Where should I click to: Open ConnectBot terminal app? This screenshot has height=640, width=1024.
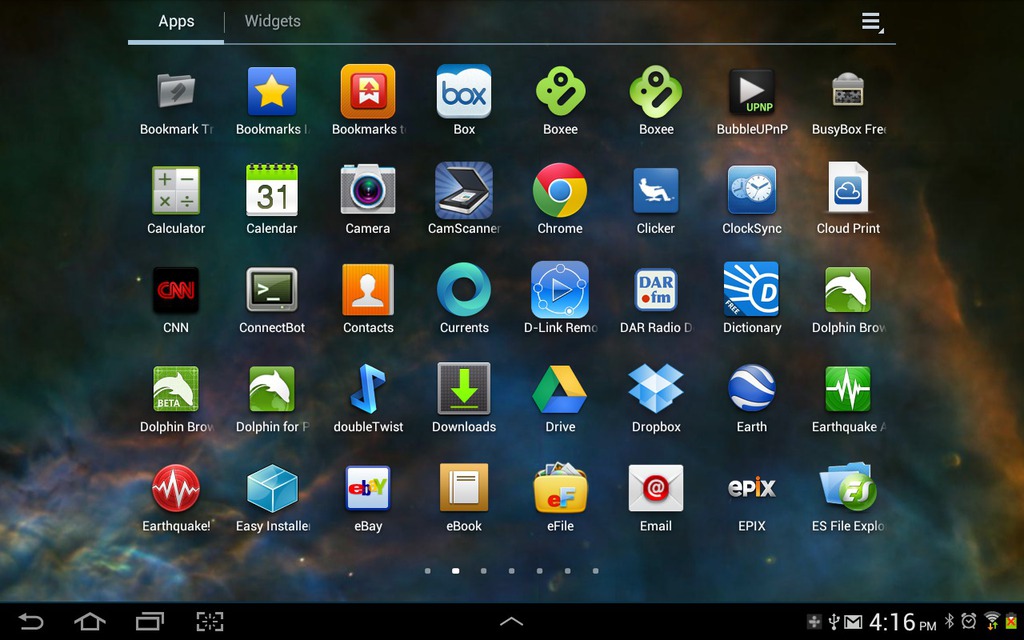[x=272, y=289]
